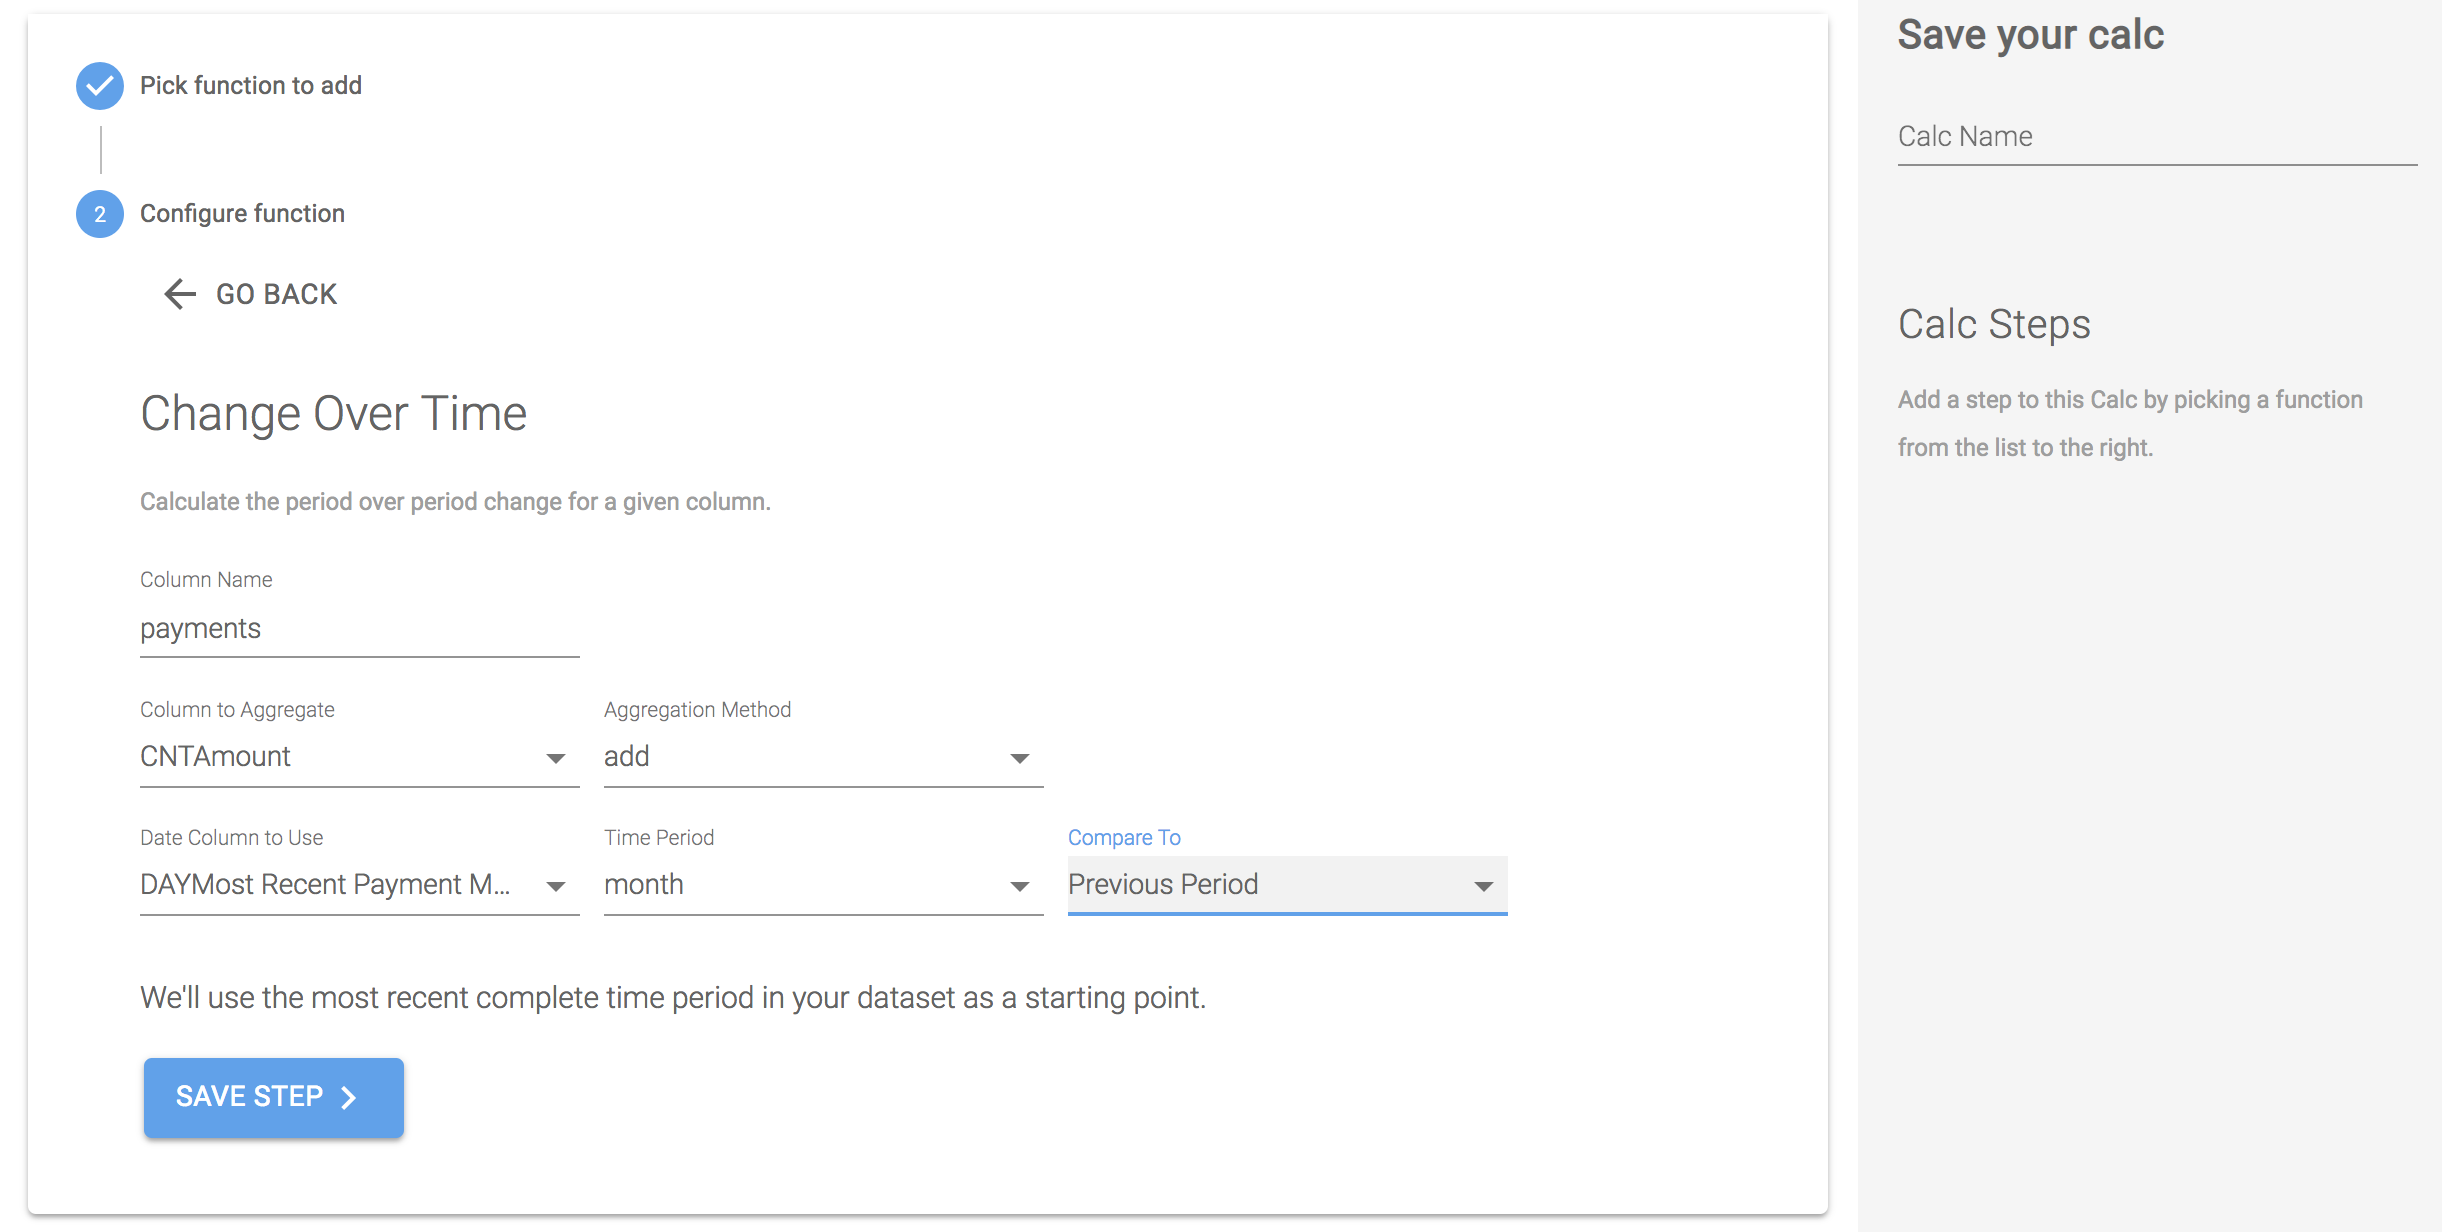Click the 'Add a step to this Calc' hint text
This screenshot has height=1232, width=2442.
2130,424
